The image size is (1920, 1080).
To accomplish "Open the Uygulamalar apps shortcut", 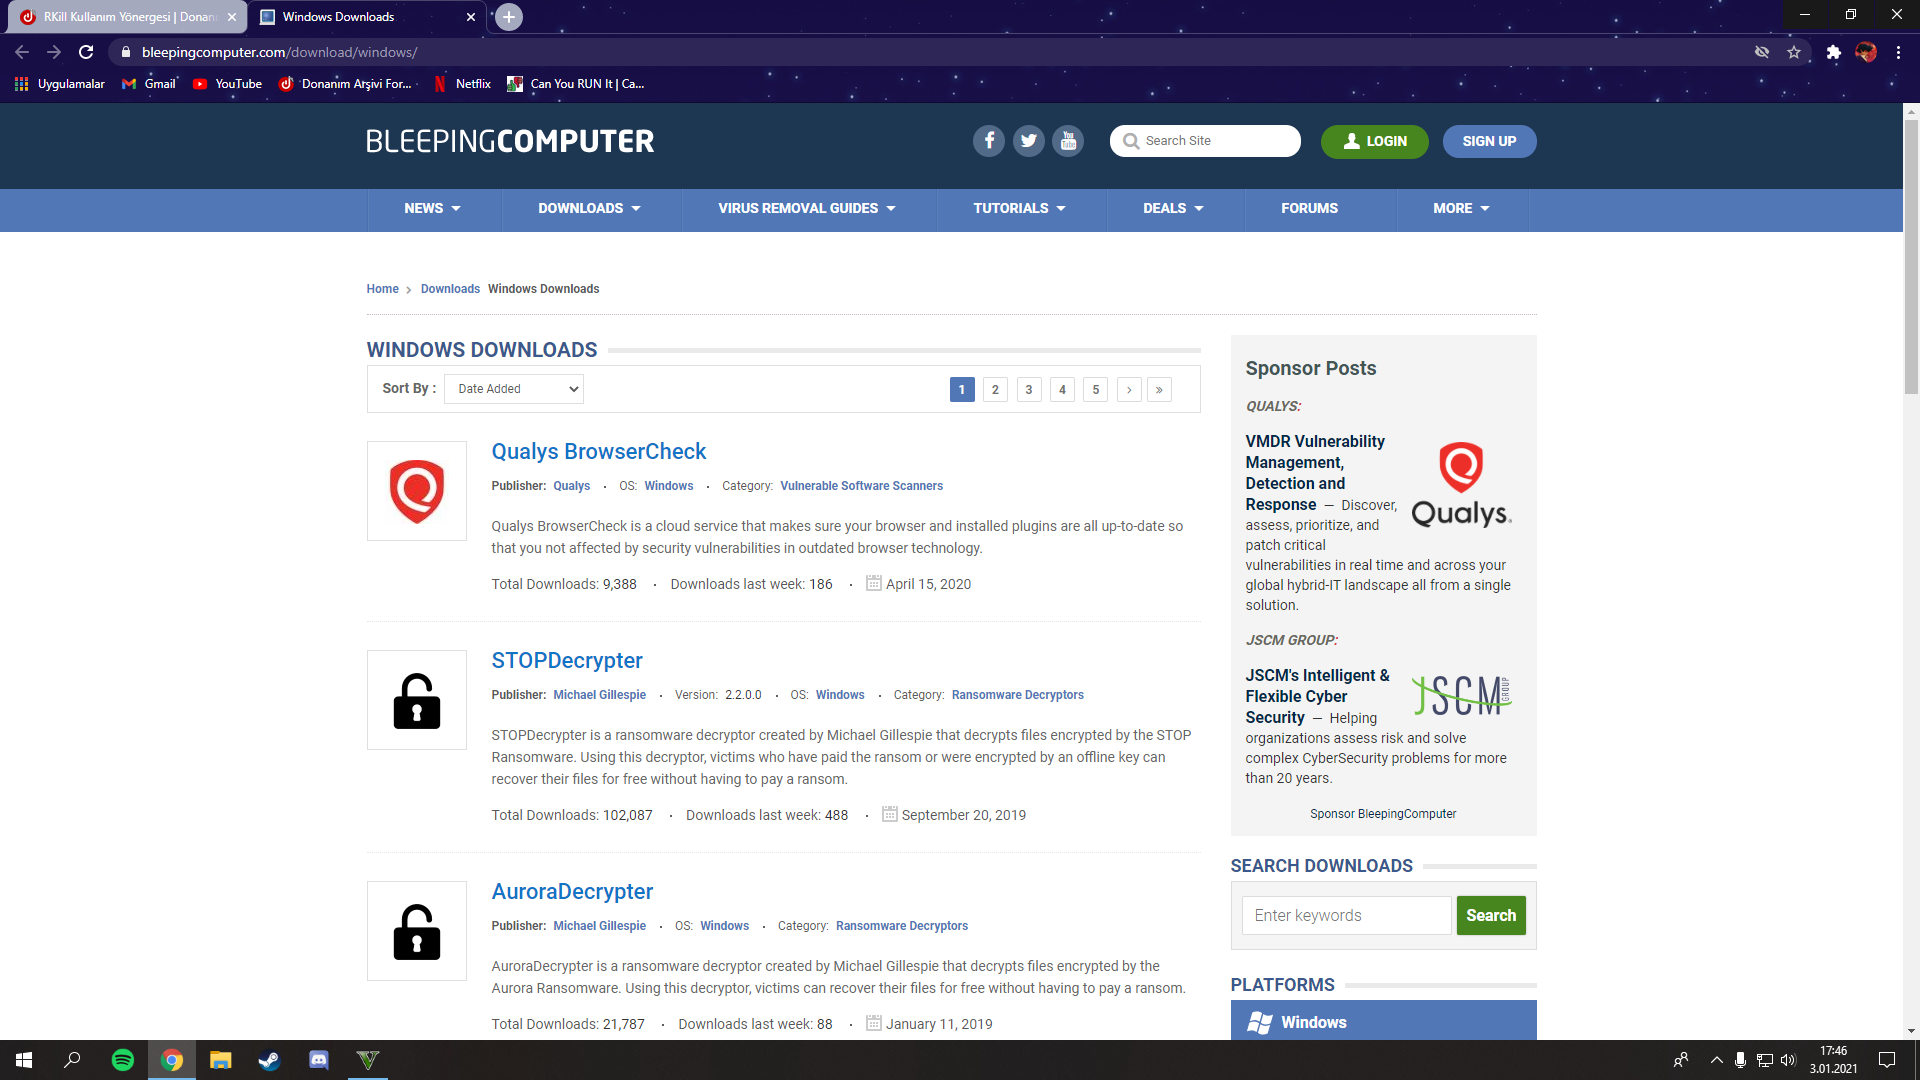I will (x=60, y=84).
